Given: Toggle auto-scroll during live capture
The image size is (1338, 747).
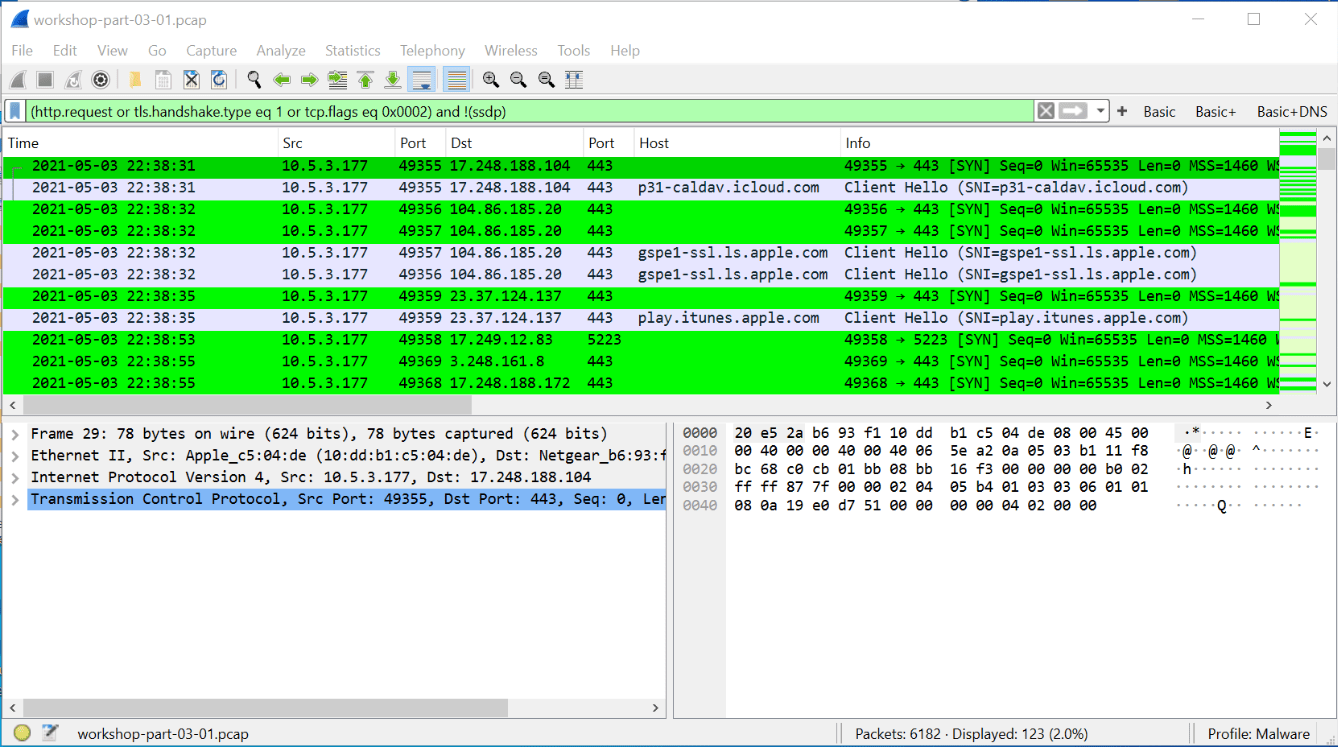Looking at the screenshot, I should pos(421,80).
